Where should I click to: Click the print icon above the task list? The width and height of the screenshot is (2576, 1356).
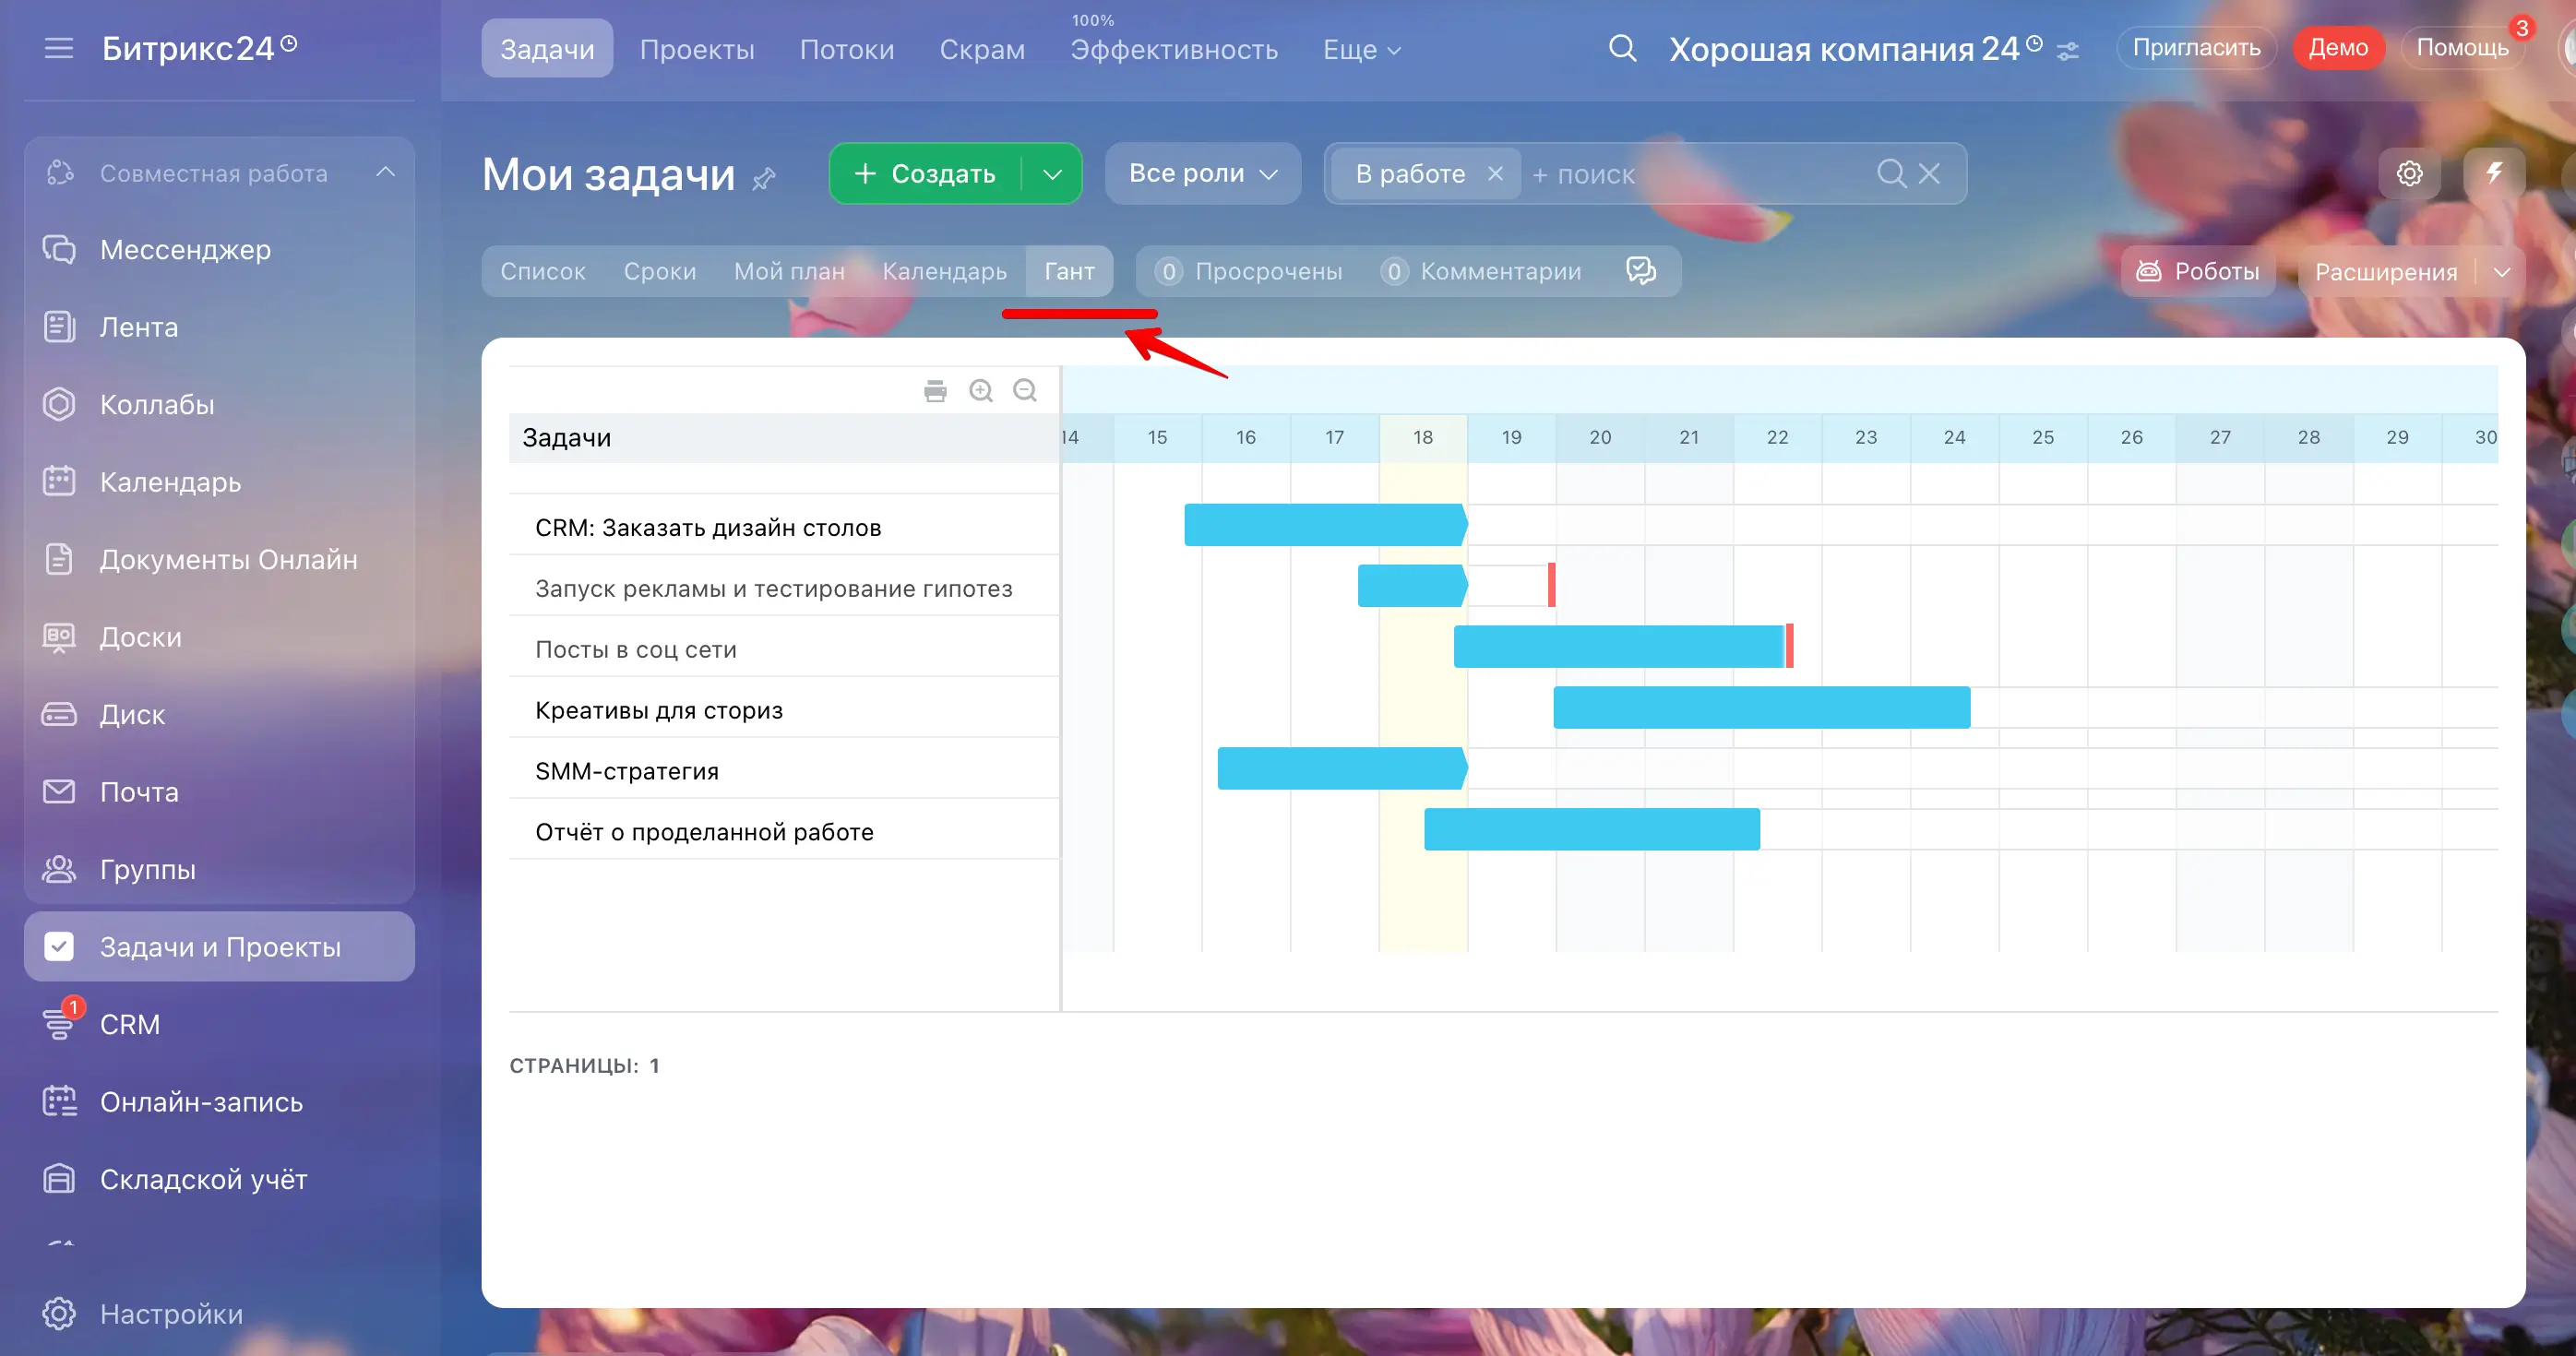935,391
